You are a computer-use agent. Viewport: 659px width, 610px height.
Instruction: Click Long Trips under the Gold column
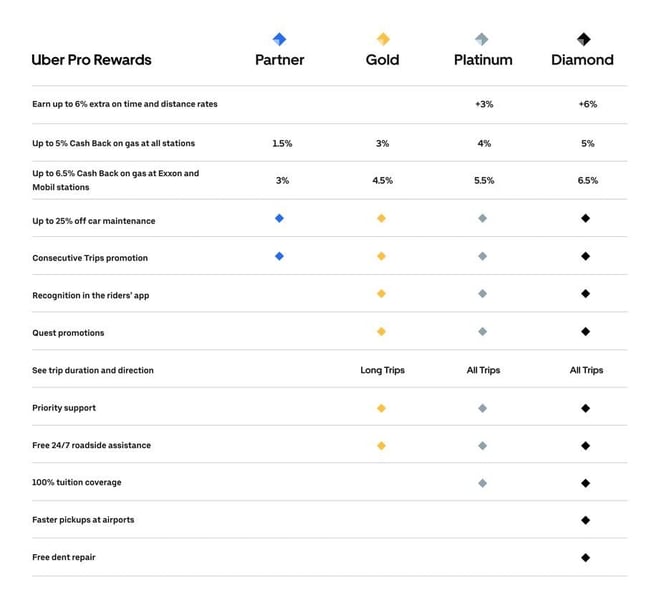[382, 370]
